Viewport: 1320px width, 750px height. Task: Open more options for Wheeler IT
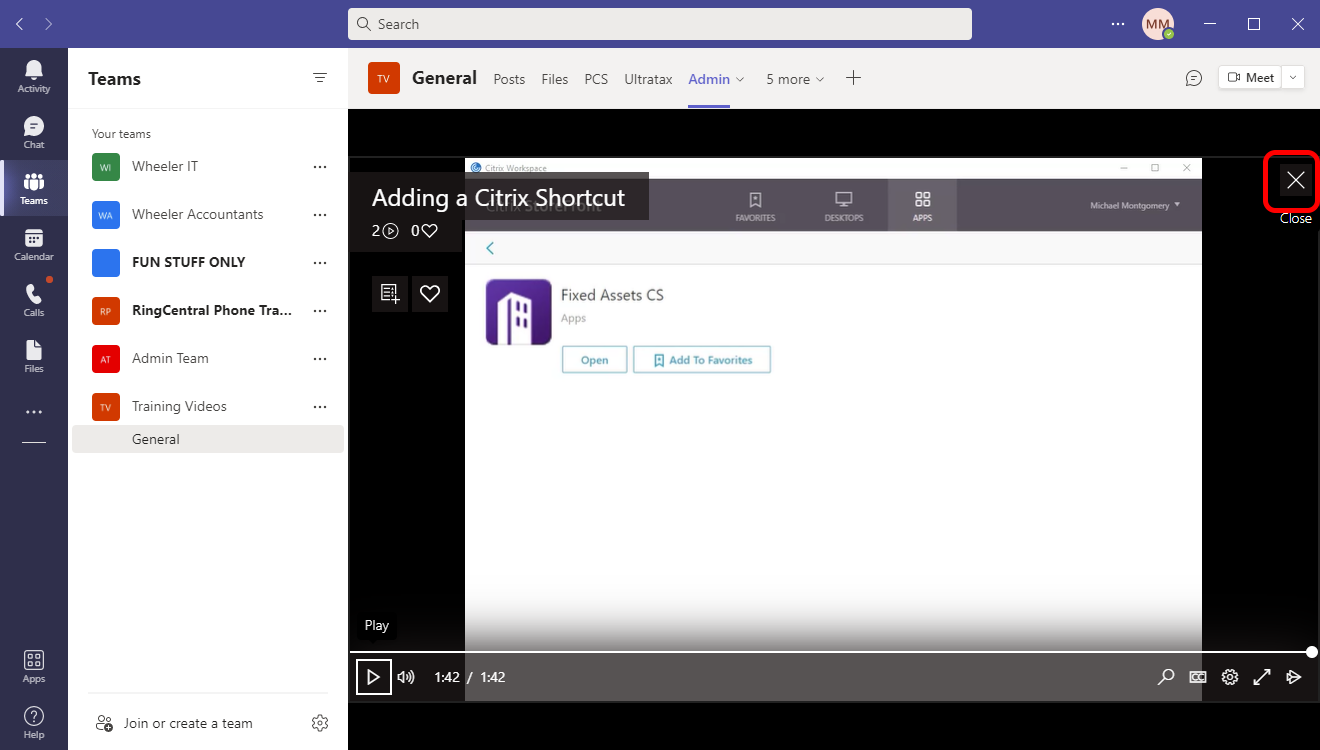tap(320, 166)
